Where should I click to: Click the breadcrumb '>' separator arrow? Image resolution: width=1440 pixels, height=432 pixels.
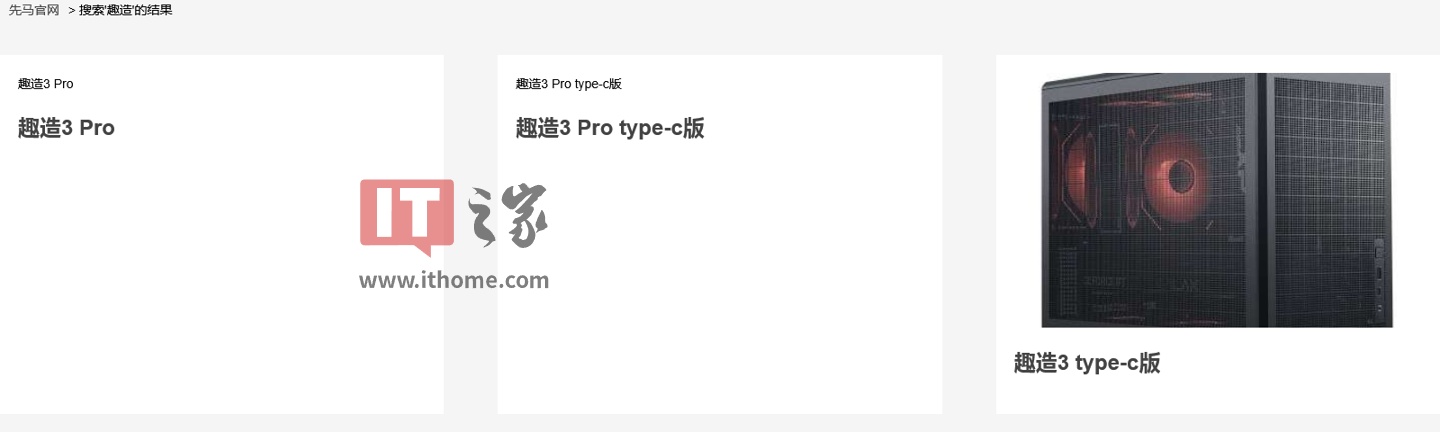pyautogui.click(x=72, y=10)
